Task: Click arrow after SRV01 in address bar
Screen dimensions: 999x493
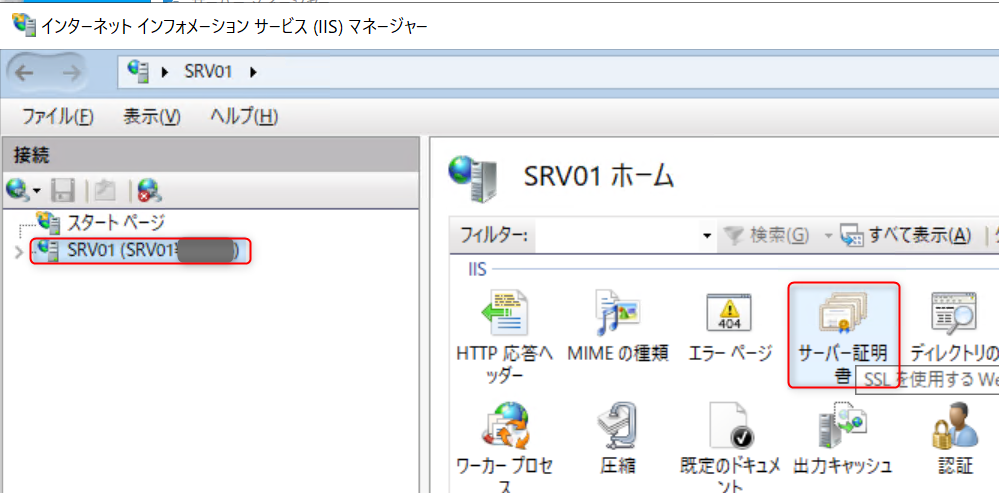Action: (x=254, y=73)
